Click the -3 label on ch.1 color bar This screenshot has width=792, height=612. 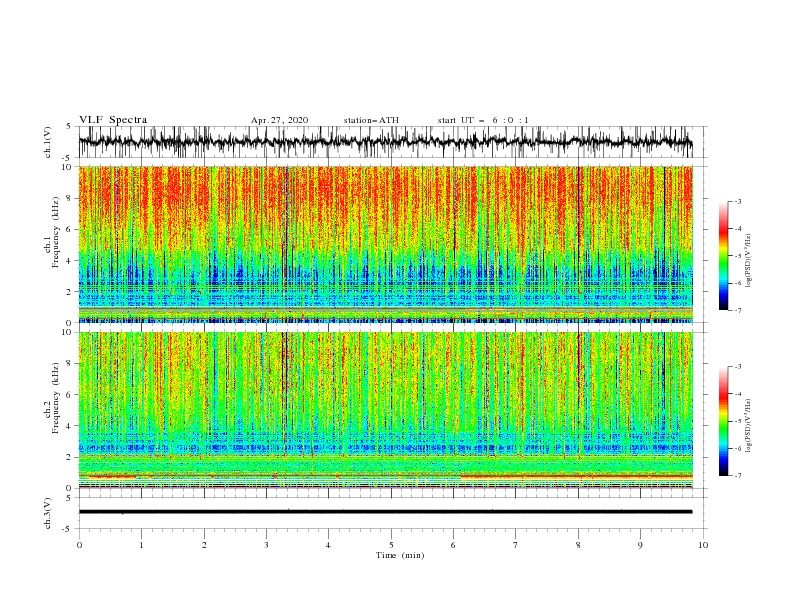738,201
